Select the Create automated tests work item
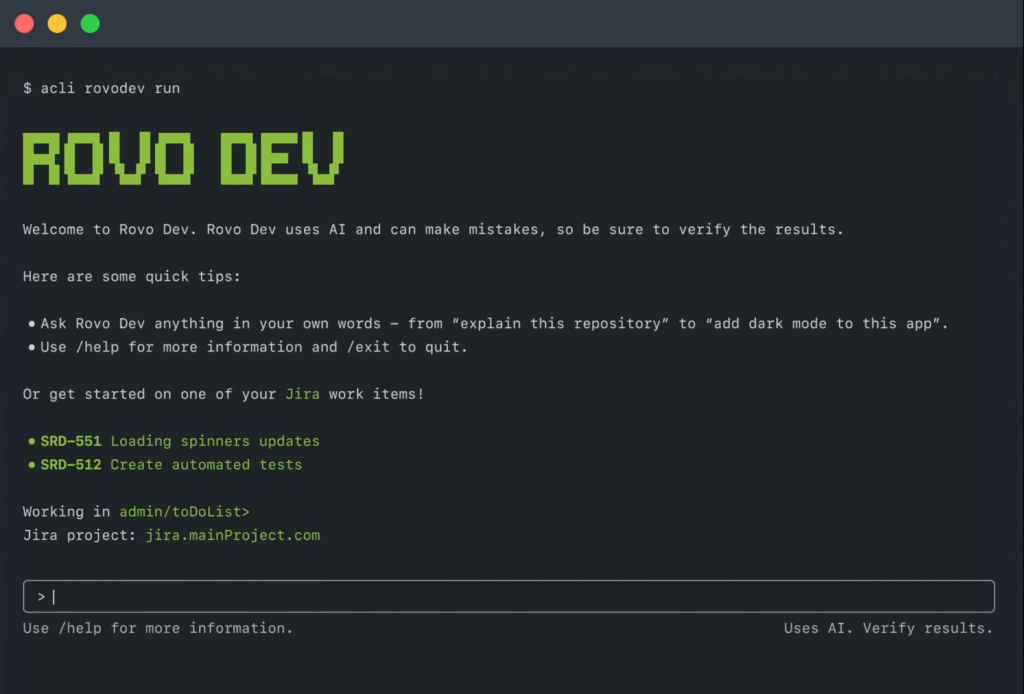Image resolution: width=1024 pixels, height=694 pixels. pos(206,465)
